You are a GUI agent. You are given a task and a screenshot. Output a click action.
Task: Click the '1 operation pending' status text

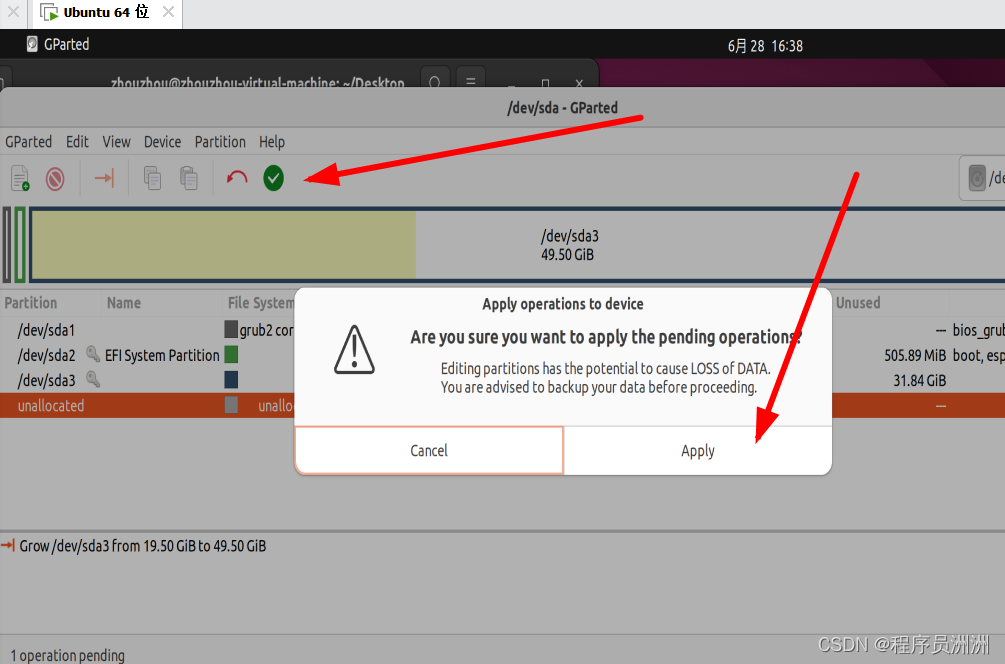[x=67, y=655]
